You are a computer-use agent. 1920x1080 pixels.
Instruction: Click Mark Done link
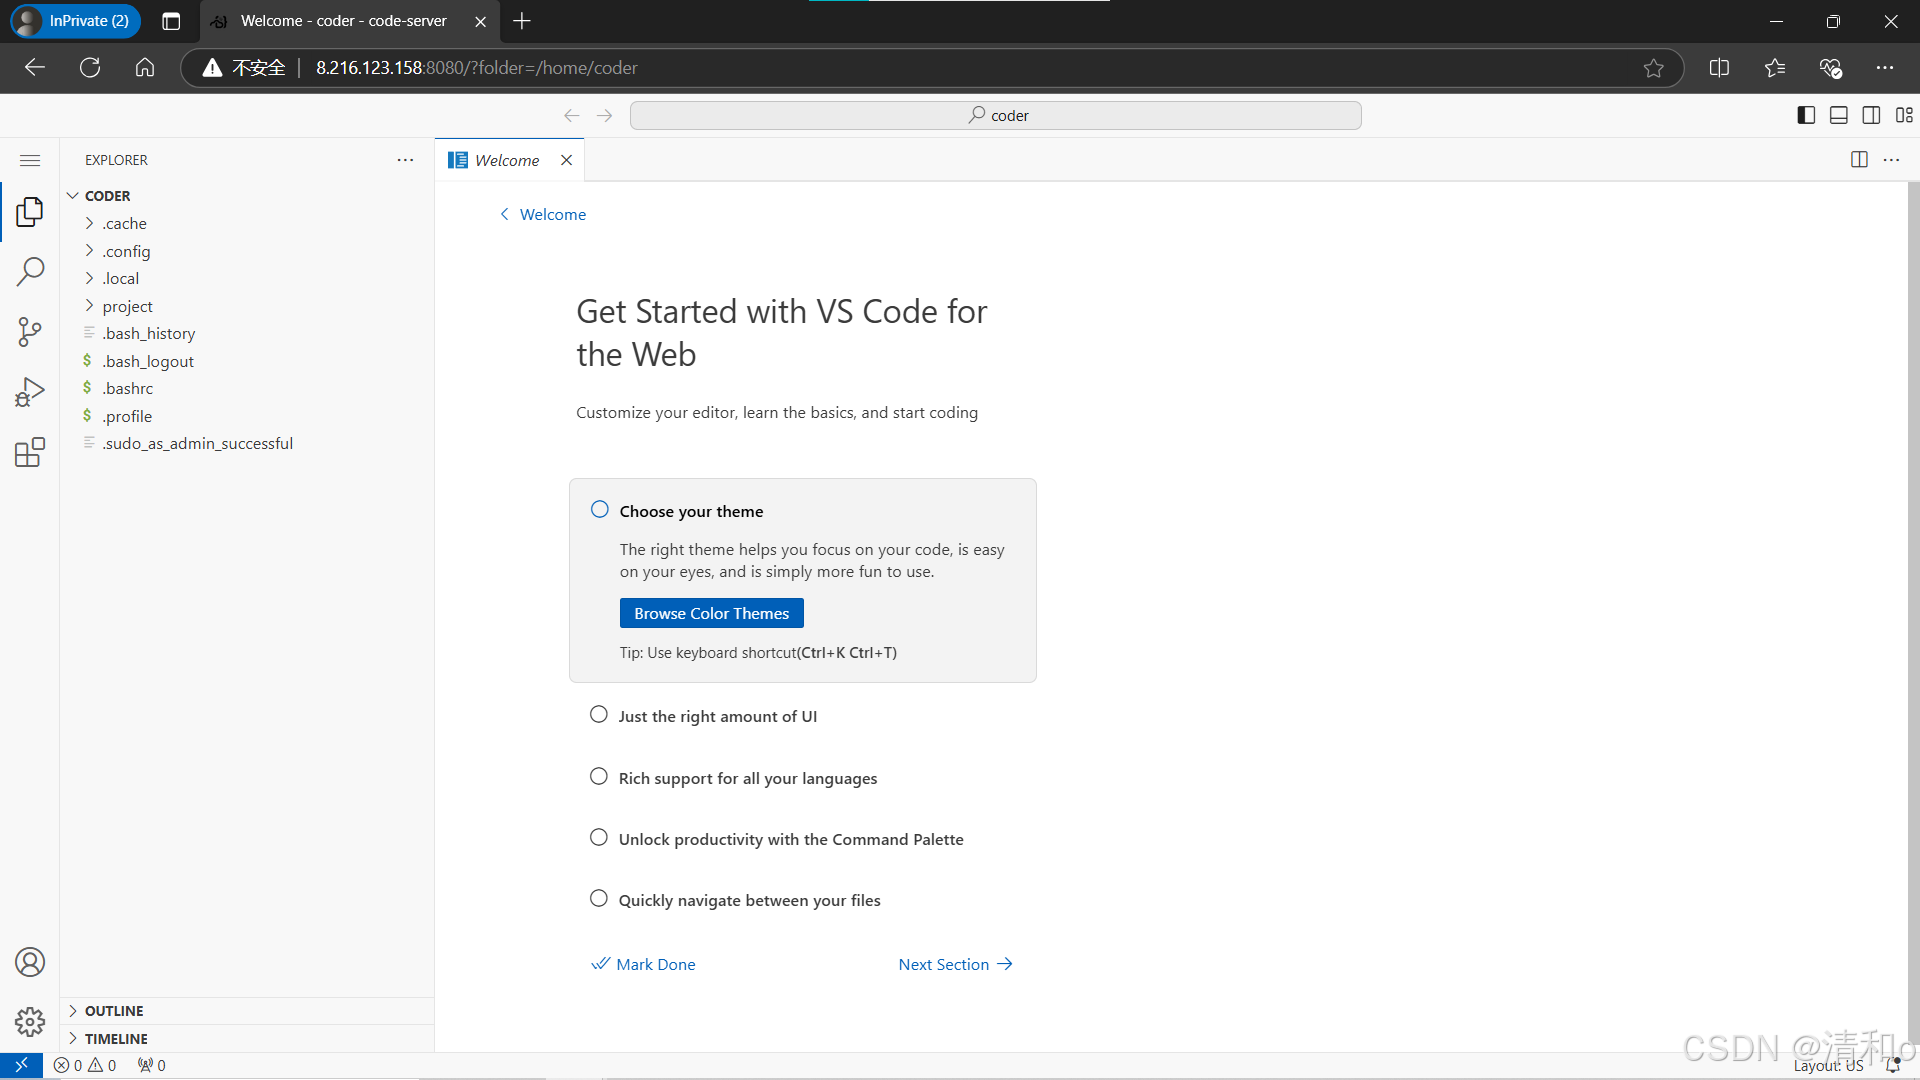click(x=644, y=964)
